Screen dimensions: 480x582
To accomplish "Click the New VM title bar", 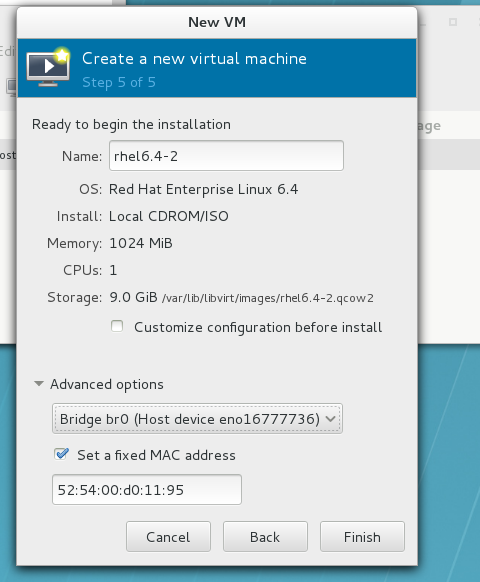I will pos(217,22).
